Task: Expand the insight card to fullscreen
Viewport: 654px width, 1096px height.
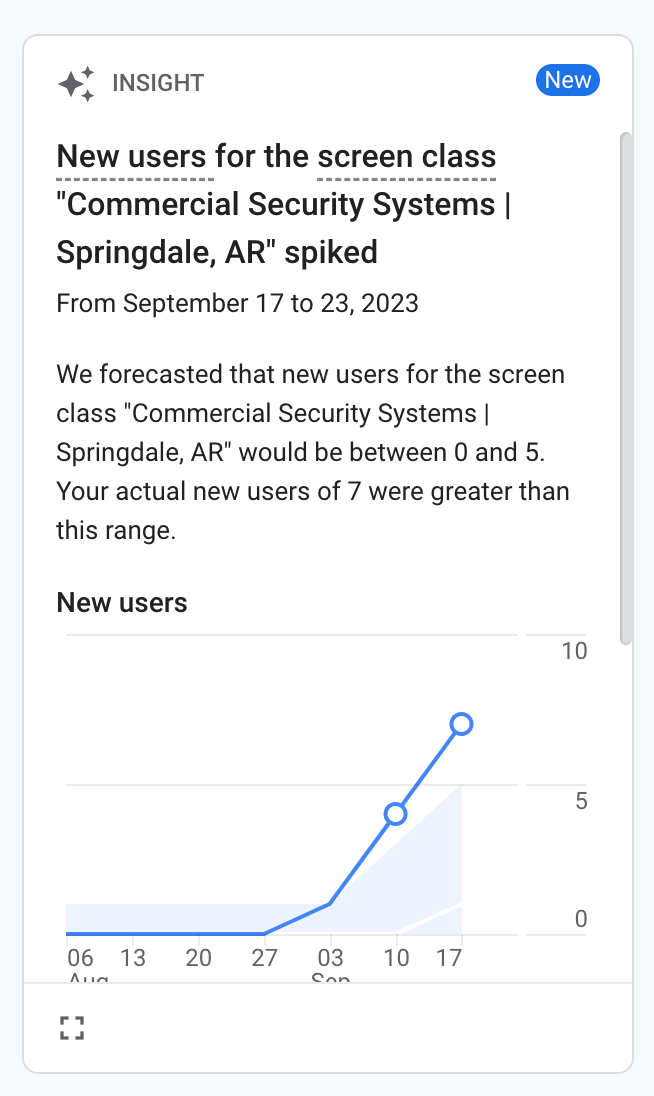Action: click(71, 1028)
